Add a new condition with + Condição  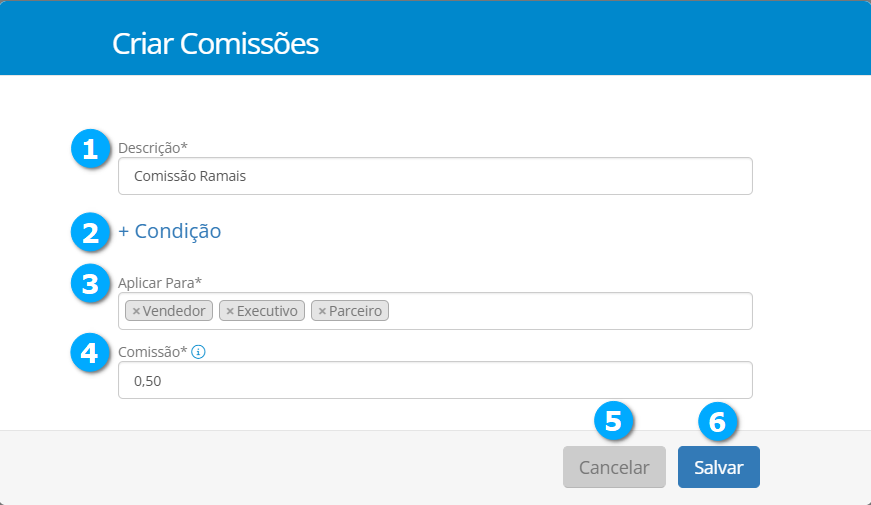(x=169, y=231)
